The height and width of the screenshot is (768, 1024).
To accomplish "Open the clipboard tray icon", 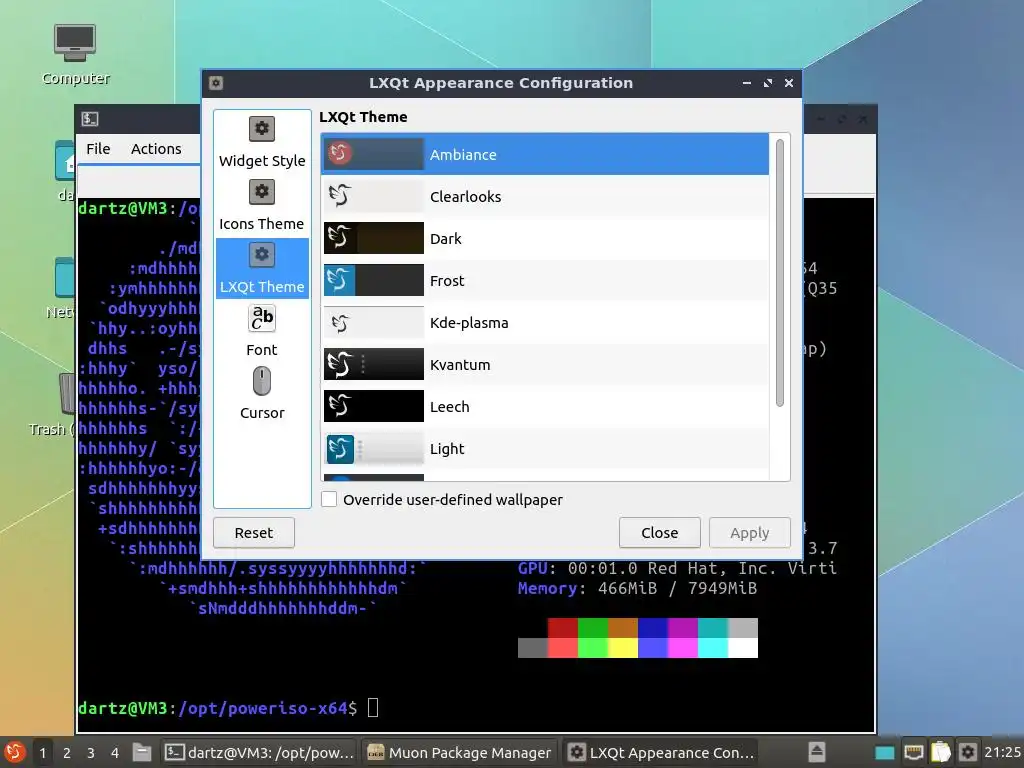I will [x=940, y=752].
